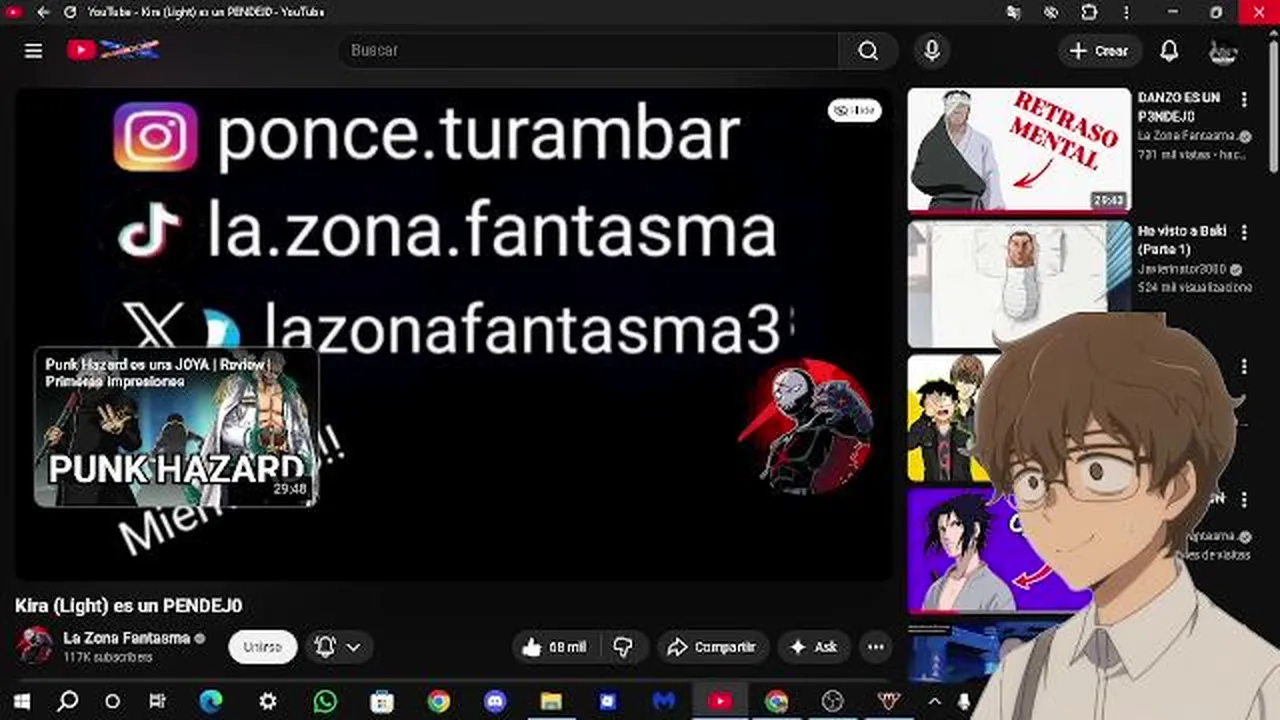The height and width of the screenshot is (720, 1280).
Task: Open the account avatar menu
Action: click(1222, 51)
